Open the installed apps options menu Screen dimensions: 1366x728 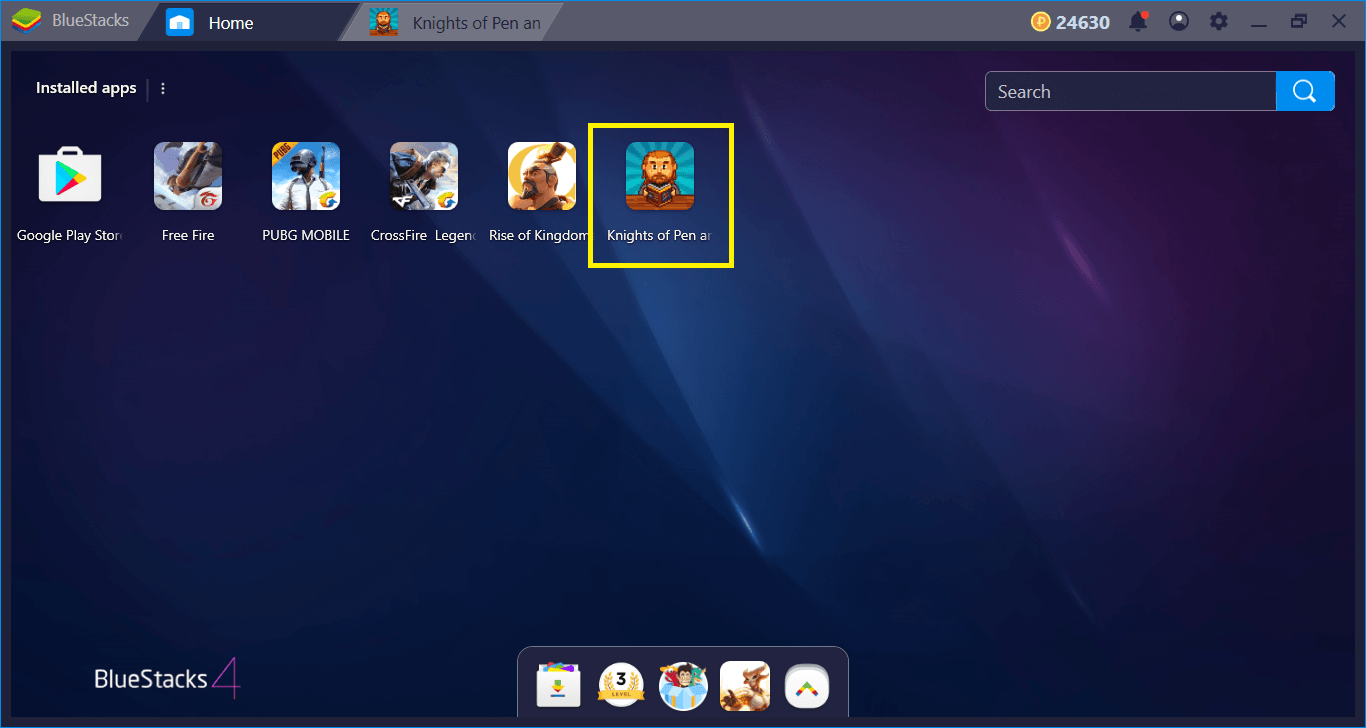[163, 88]
